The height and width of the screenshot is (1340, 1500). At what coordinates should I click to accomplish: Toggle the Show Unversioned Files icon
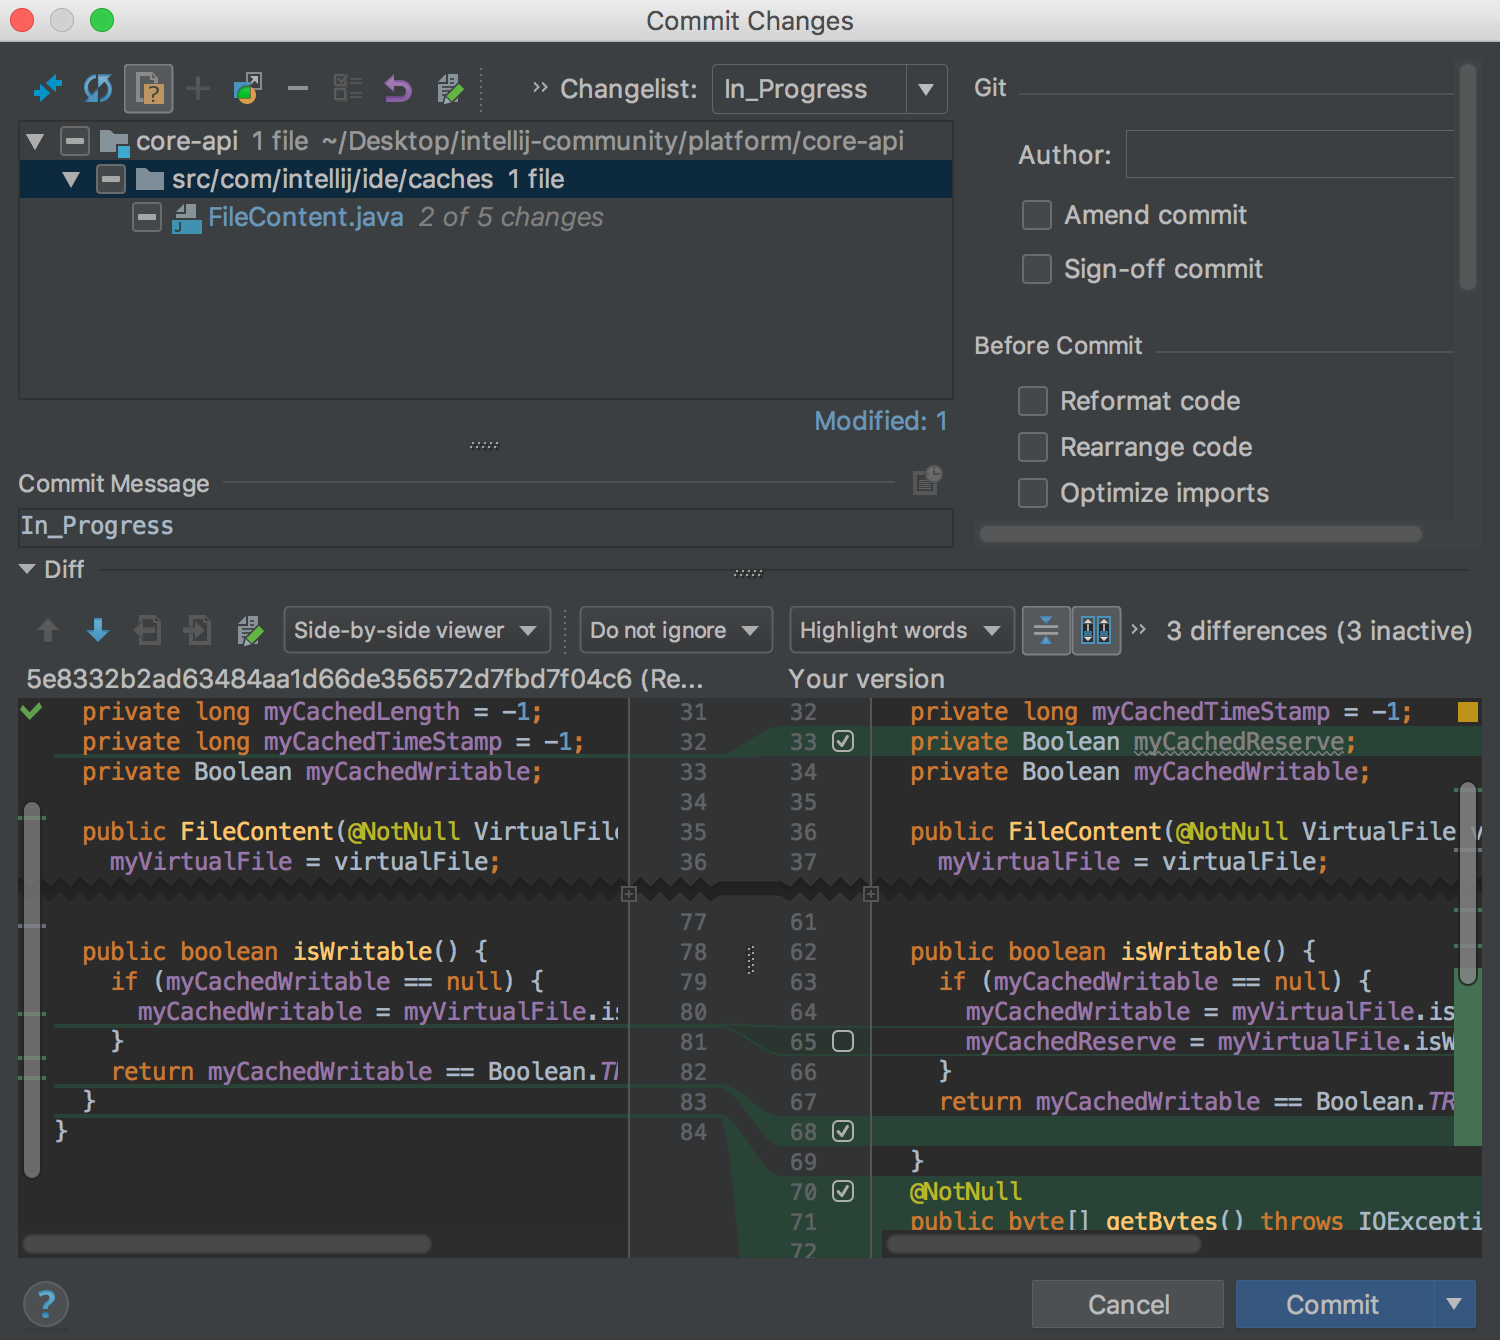click(x=147, y=89)
